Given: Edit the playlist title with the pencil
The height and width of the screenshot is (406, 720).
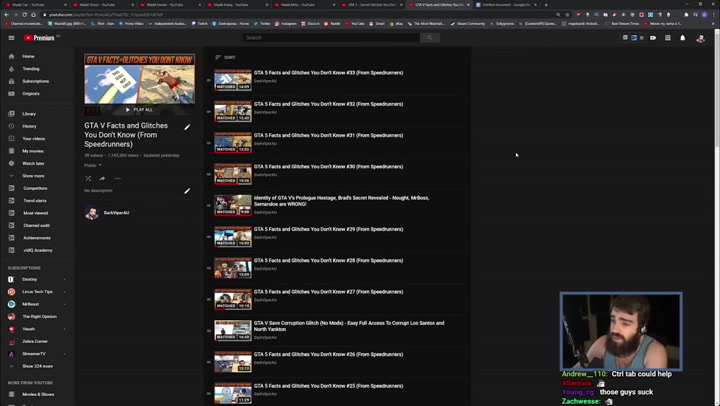Looking at the screenshot, I should 187,127.
